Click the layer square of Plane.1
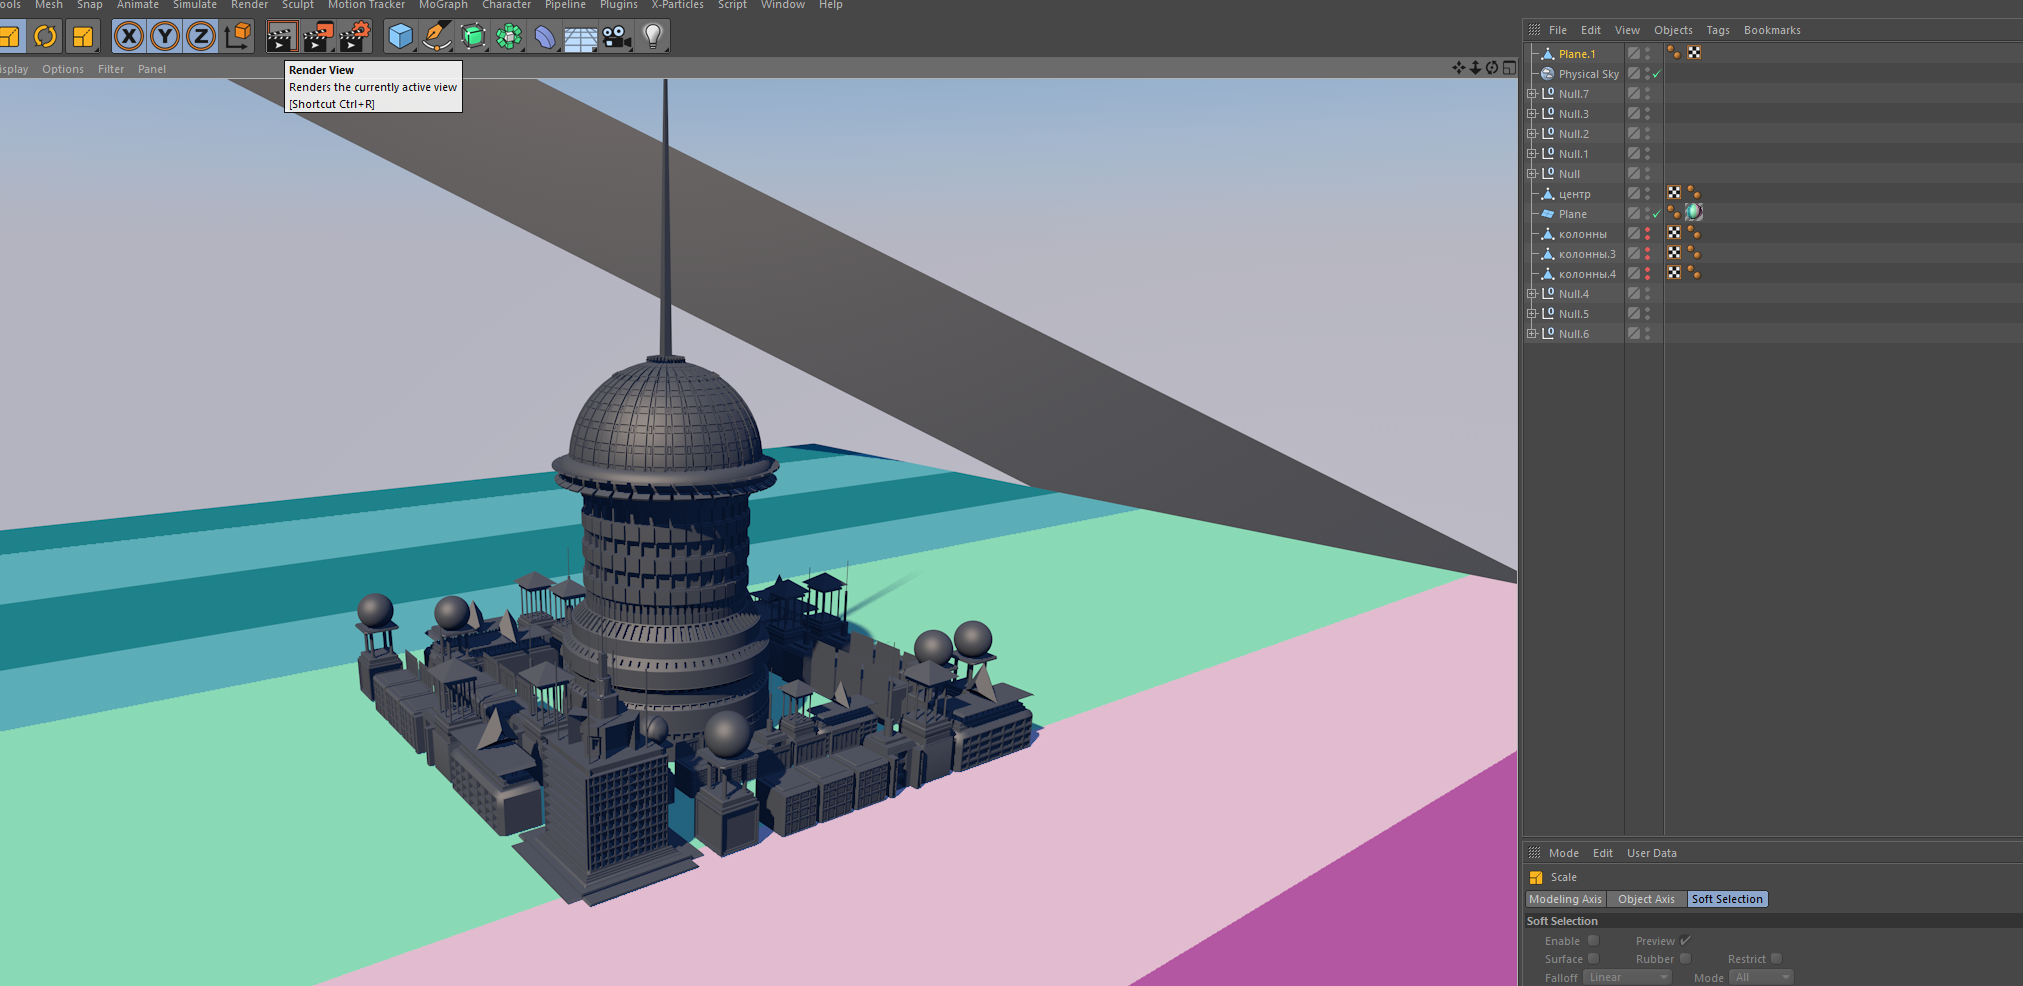 [1633, 53]
